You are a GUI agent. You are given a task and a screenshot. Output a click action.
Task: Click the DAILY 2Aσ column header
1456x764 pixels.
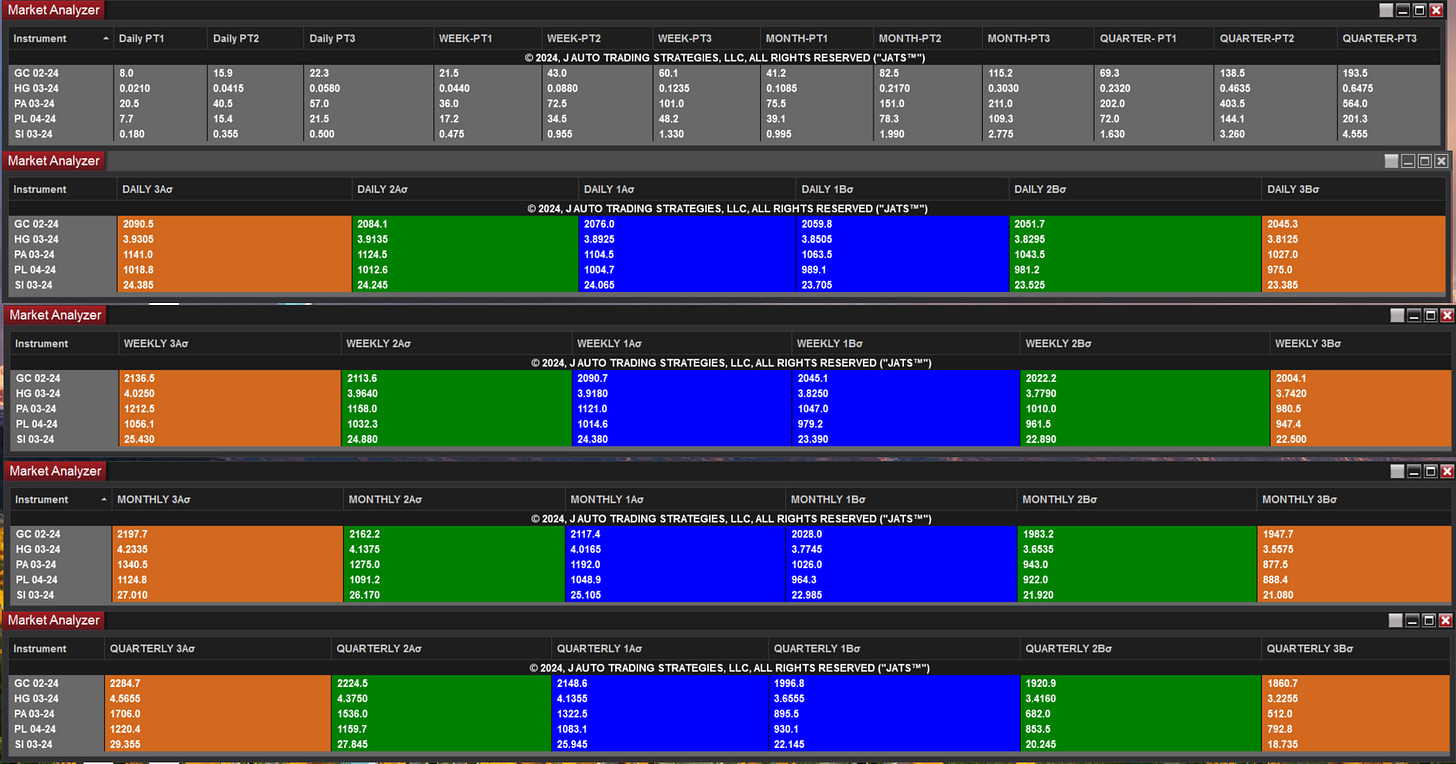pyautogui.click(x=465, y=189)
